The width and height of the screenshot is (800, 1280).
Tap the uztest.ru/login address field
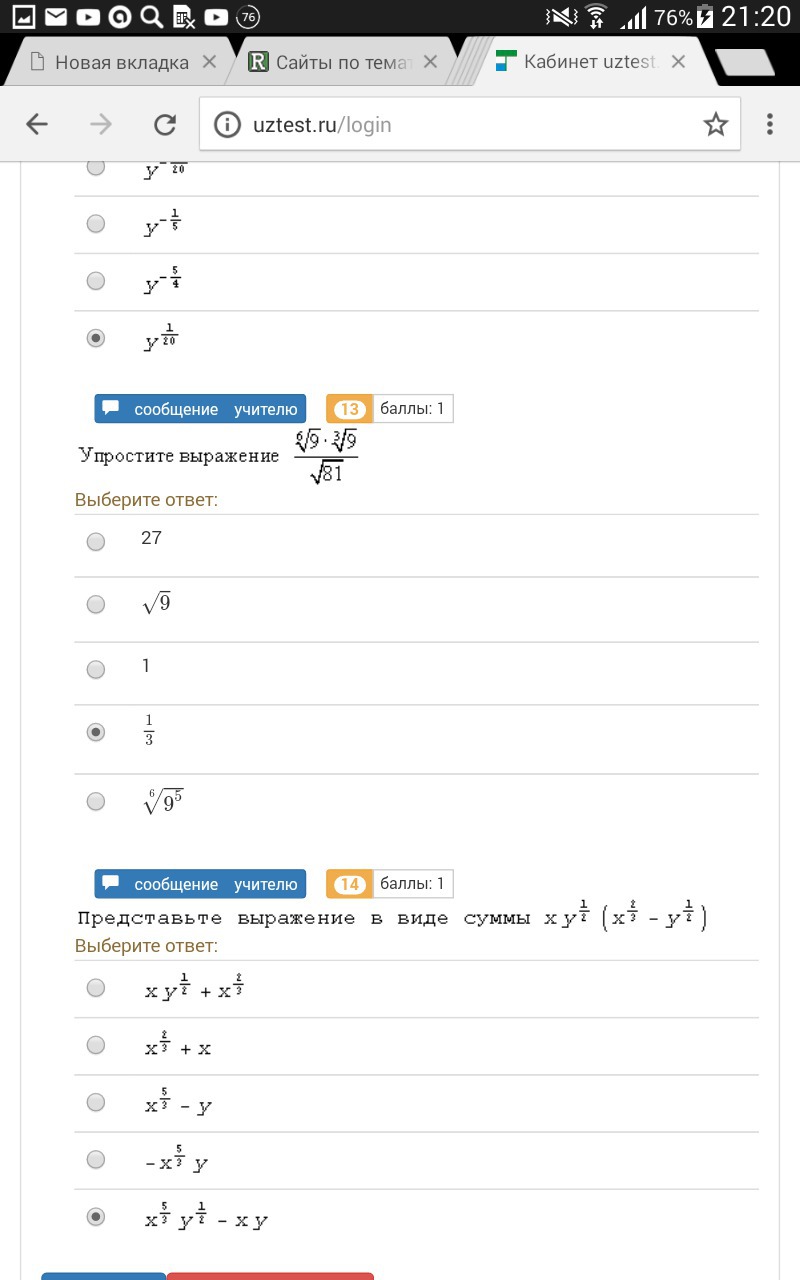(450, 124)
